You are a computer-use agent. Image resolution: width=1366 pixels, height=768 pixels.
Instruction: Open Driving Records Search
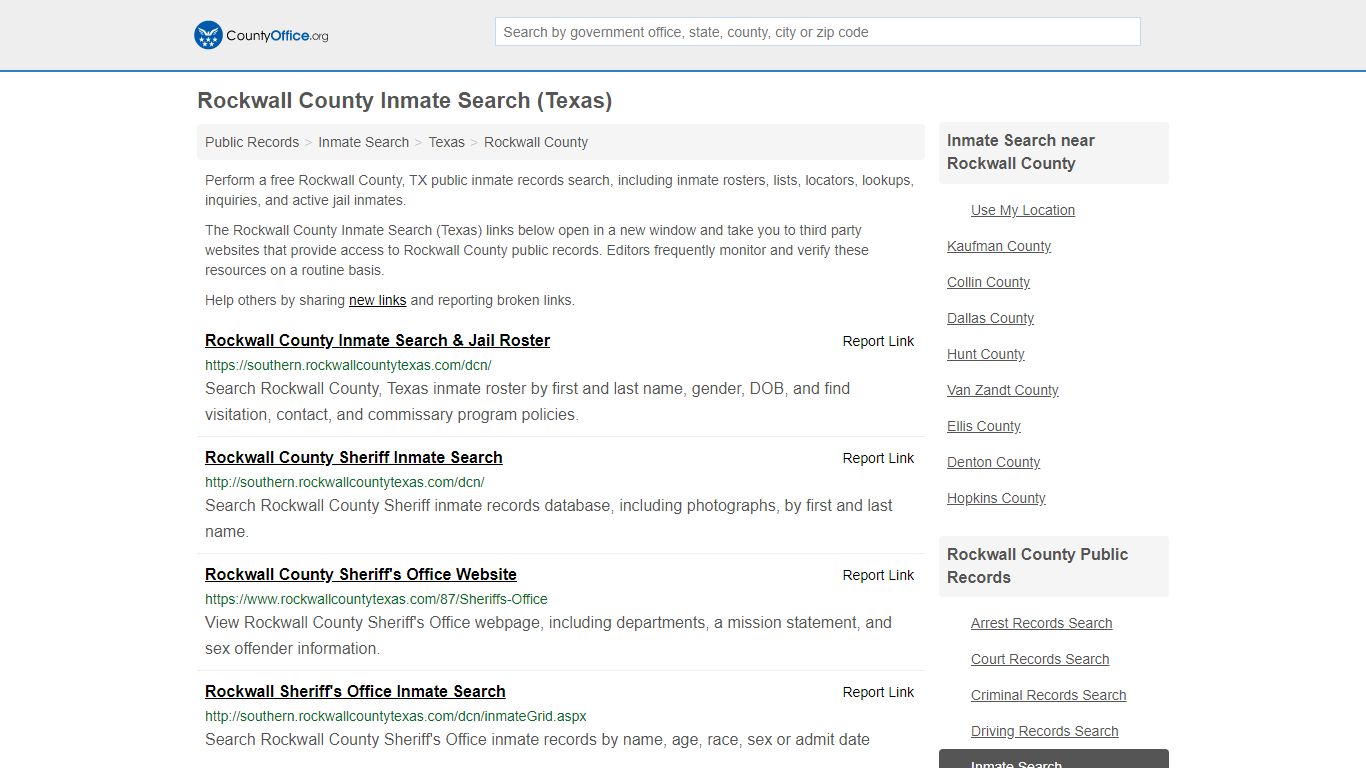click(x=1045, y=731)
